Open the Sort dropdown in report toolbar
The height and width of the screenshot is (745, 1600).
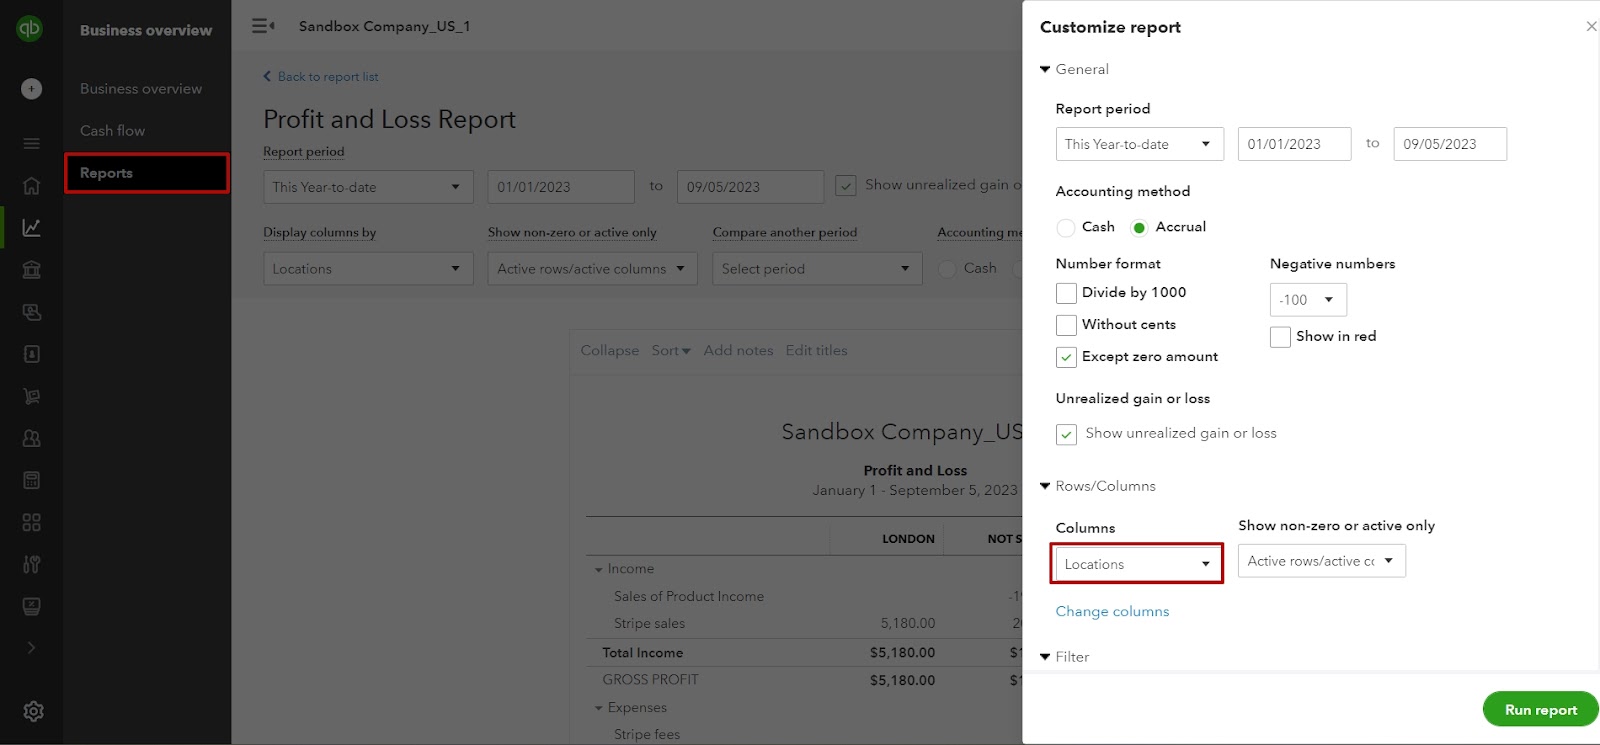[671, 351]
